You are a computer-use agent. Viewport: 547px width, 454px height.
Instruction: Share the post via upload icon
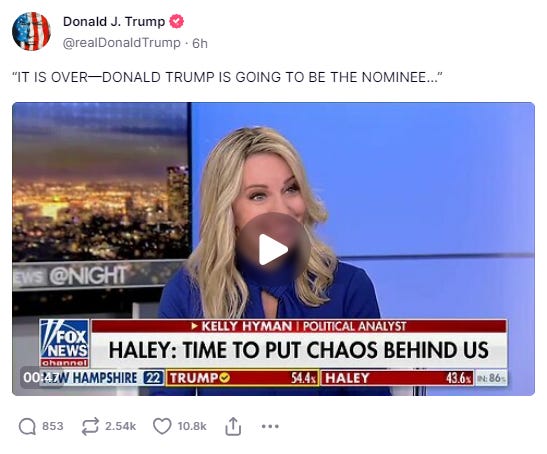click(x=233, y=426)
